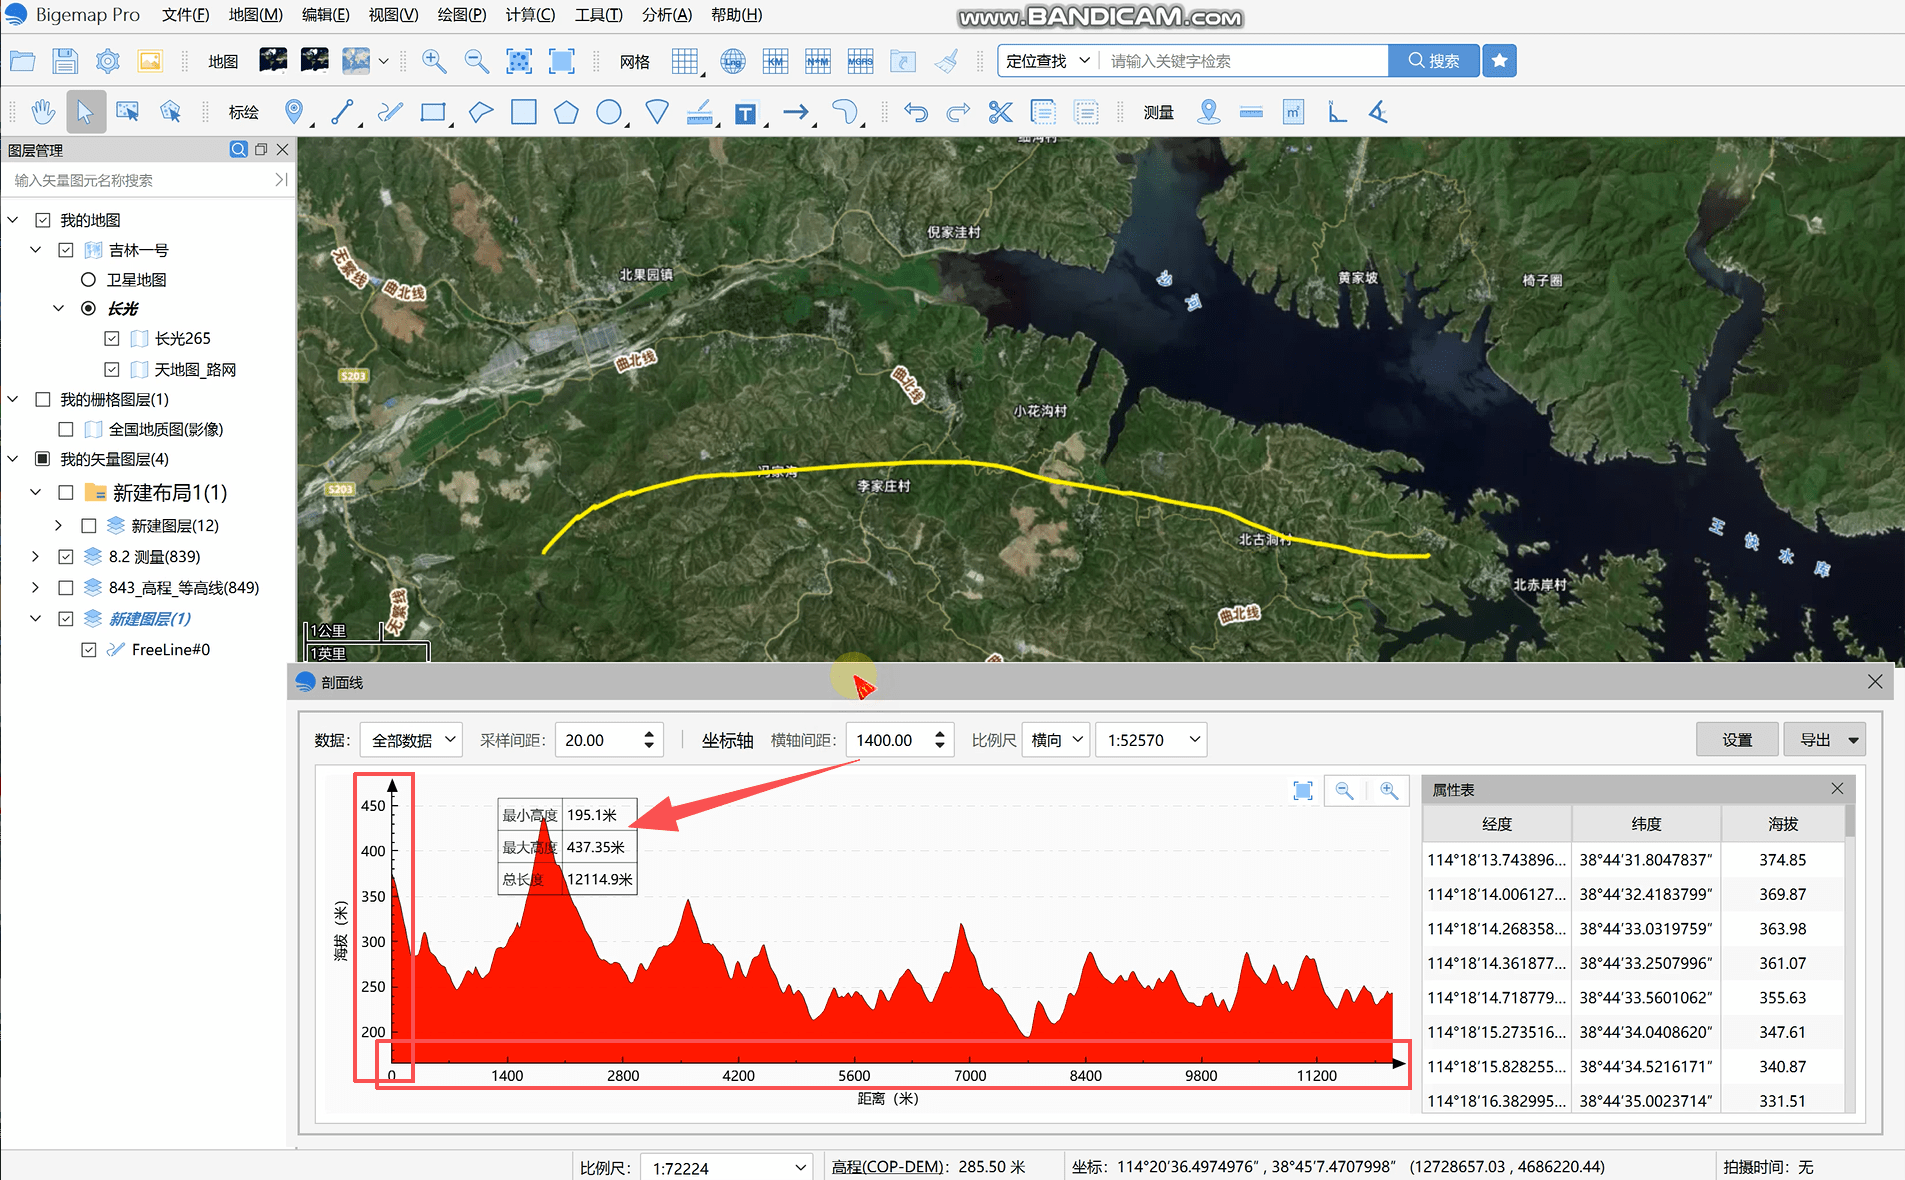Expand the 新建图层(12) tree node

pyautogui.click(x=58, y=525)
